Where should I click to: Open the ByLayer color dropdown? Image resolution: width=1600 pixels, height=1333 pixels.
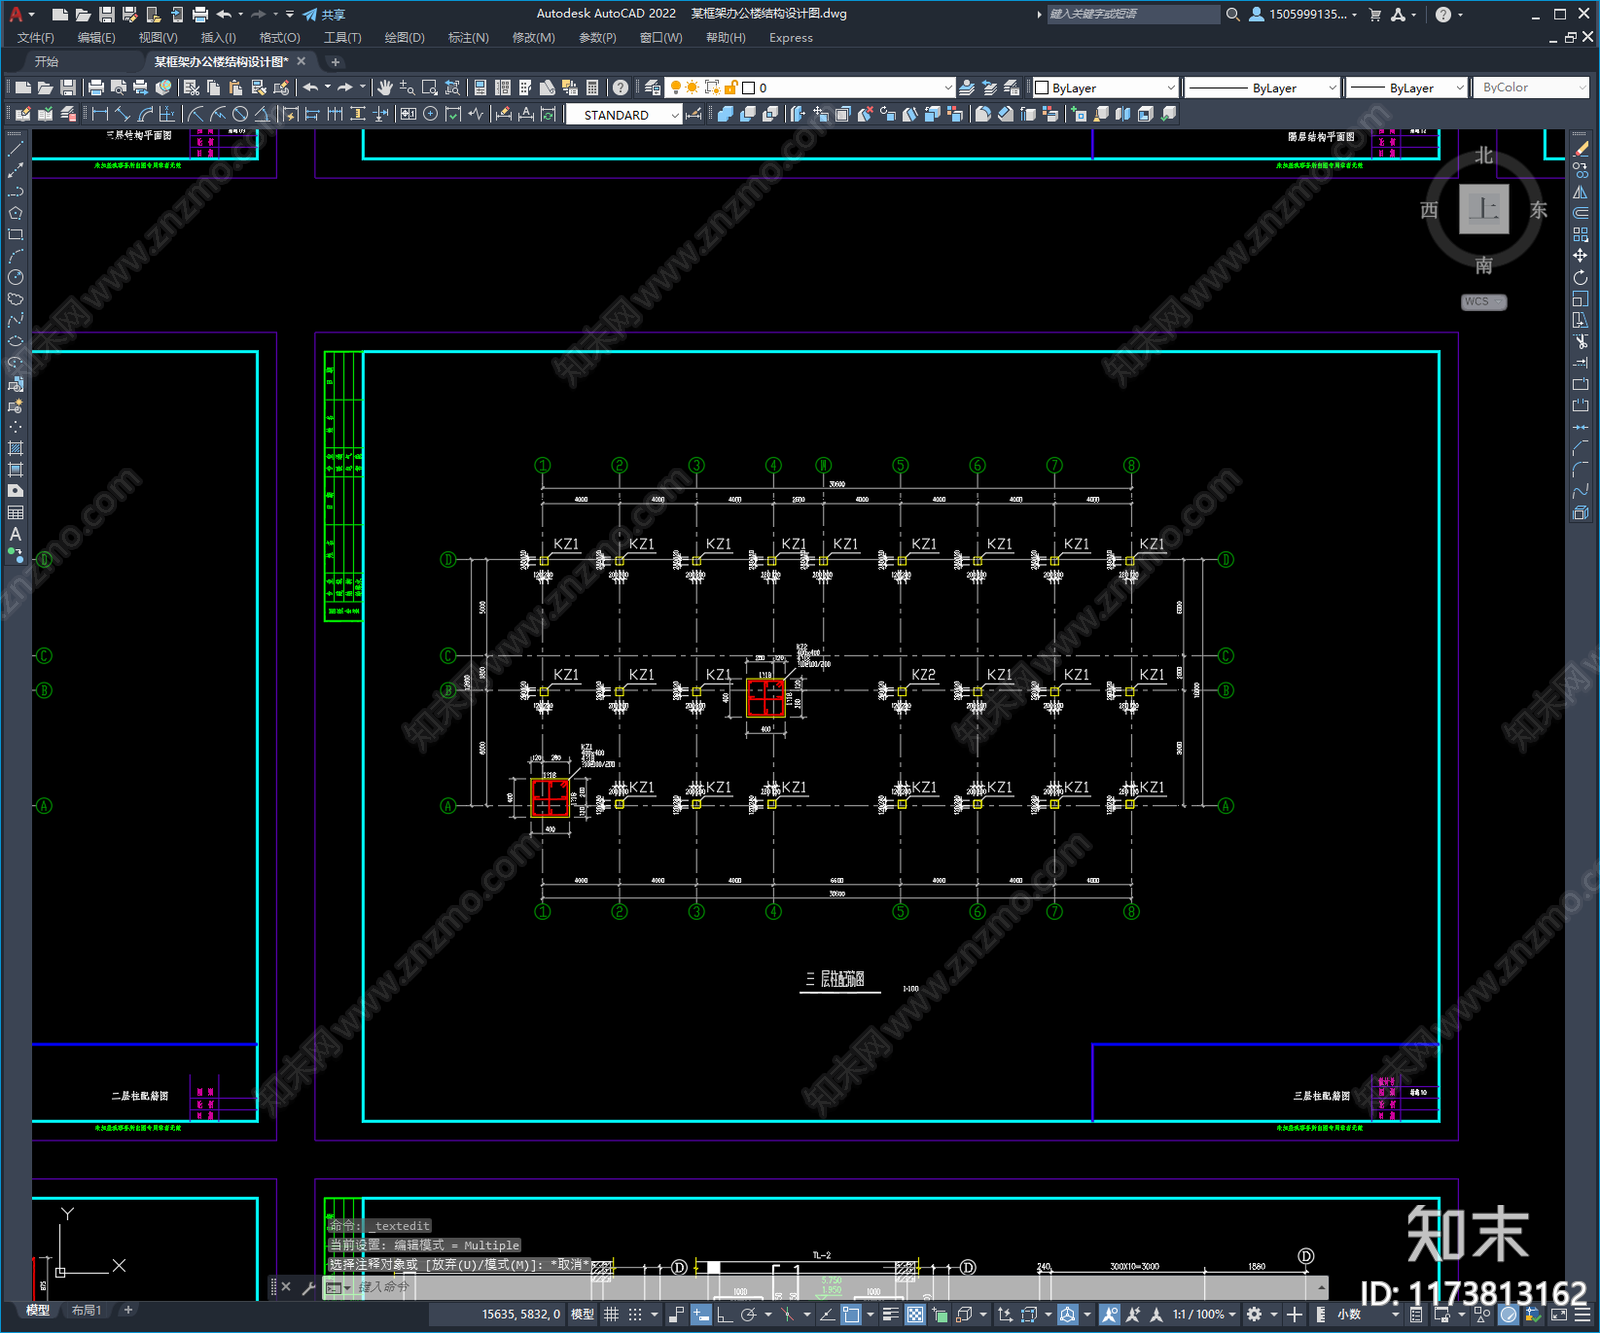tap(1105, 88)
